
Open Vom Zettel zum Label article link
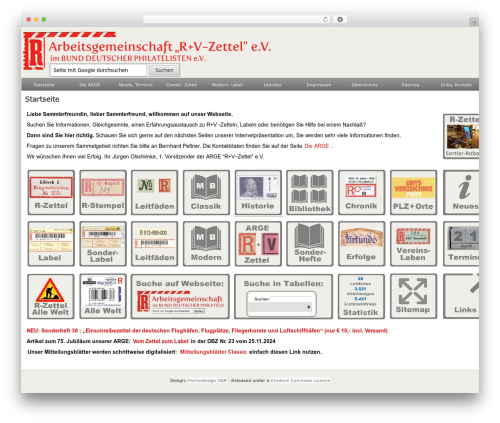coord(160,341)
